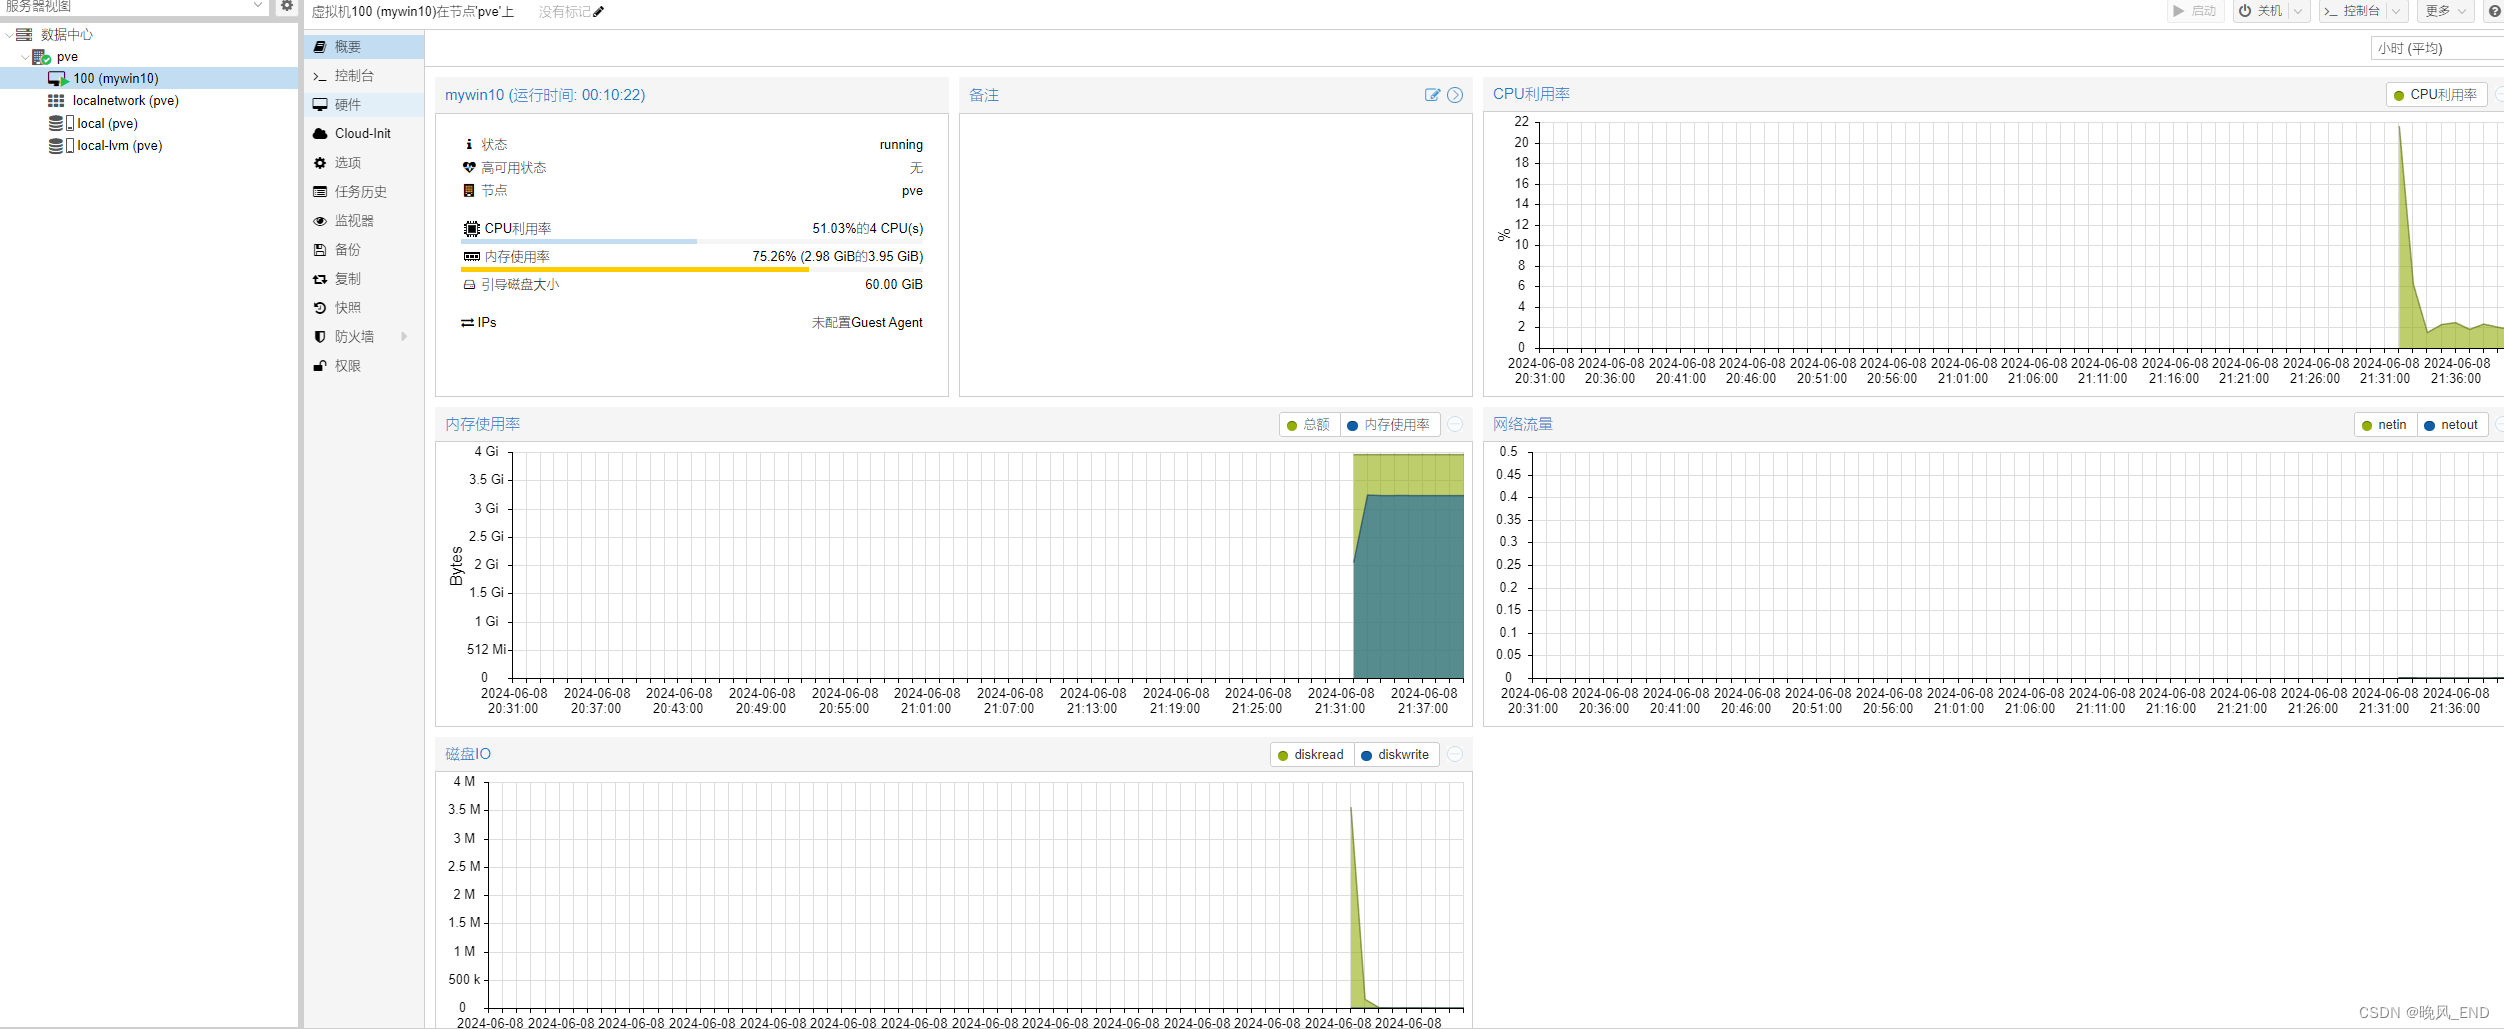Open the 备份 backup tab
2504x1029 pixels.
click(364, 250)
